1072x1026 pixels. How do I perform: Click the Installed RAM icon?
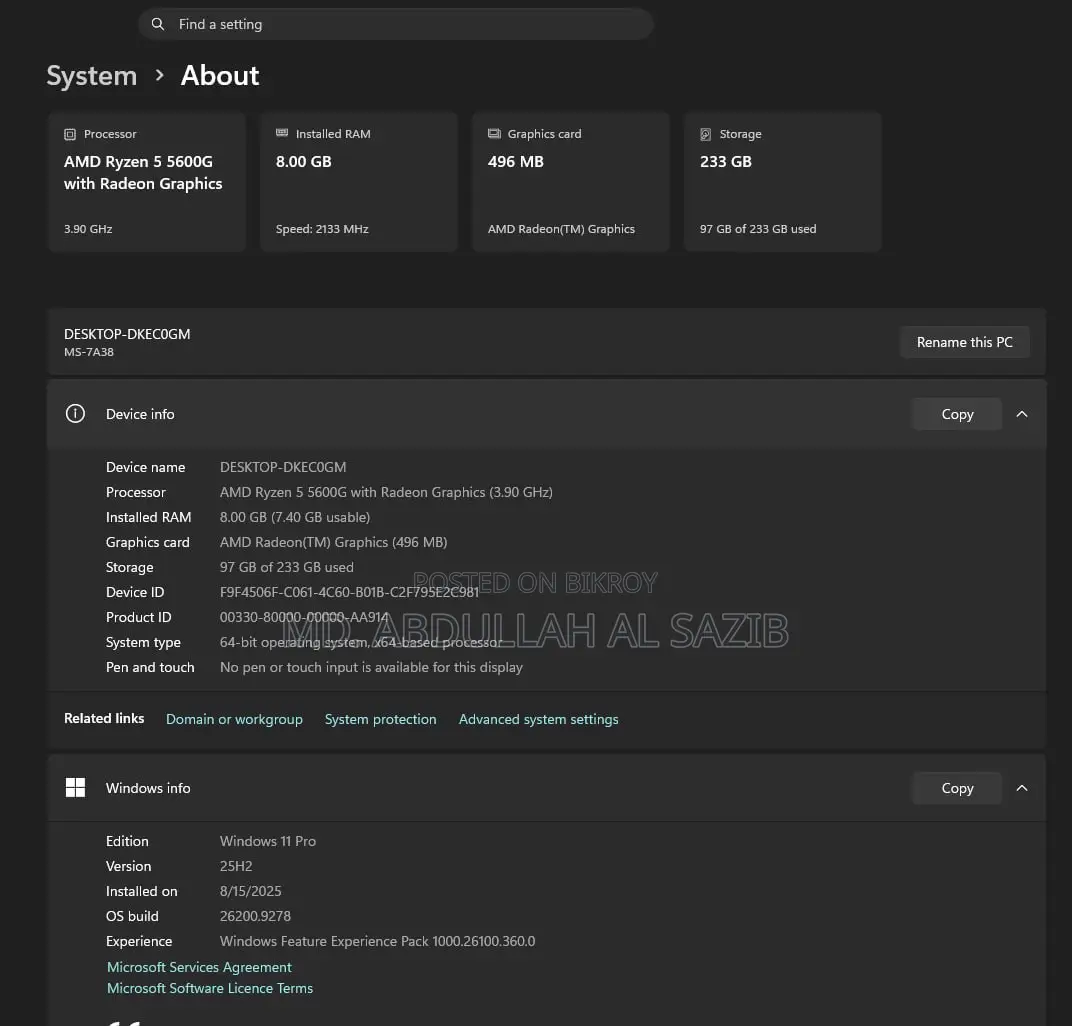282,133
